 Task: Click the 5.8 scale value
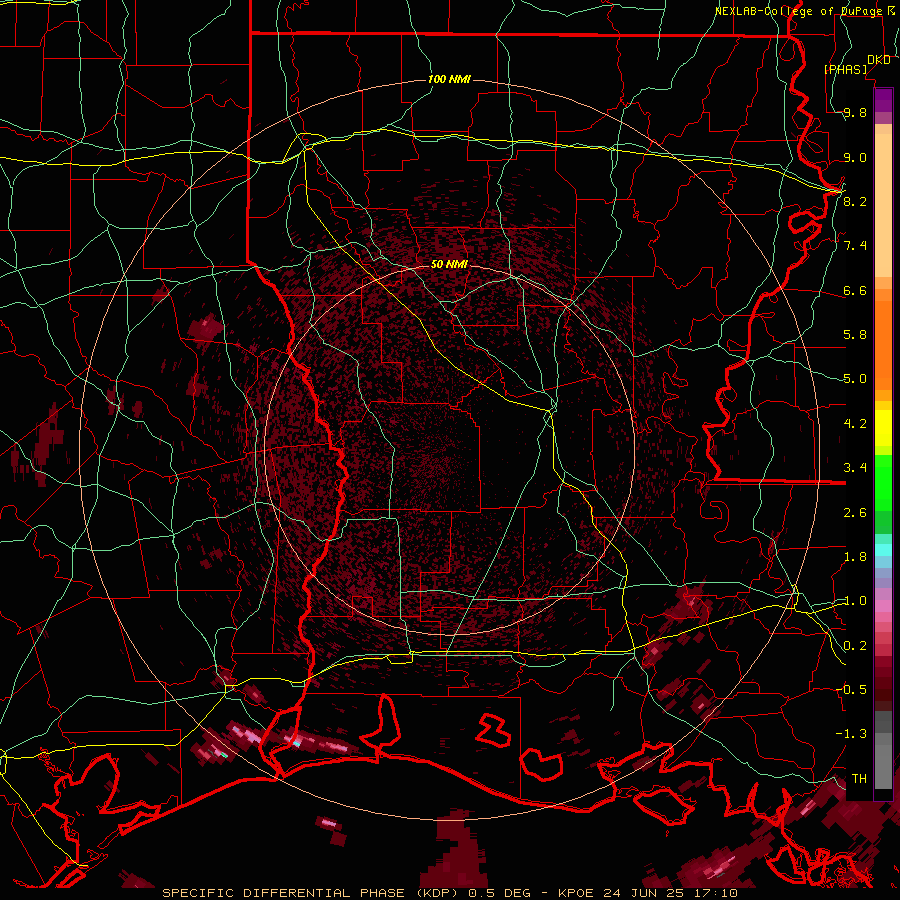855,335
